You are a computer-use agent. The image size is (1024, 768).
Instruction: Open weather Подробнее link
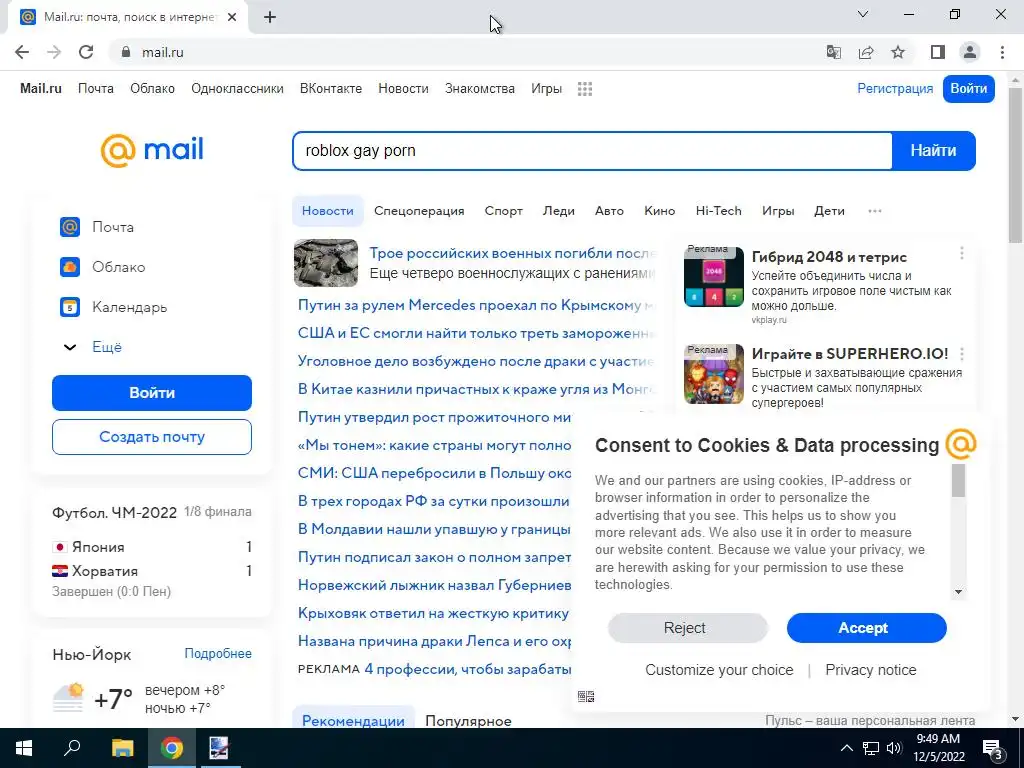(217, 654)
